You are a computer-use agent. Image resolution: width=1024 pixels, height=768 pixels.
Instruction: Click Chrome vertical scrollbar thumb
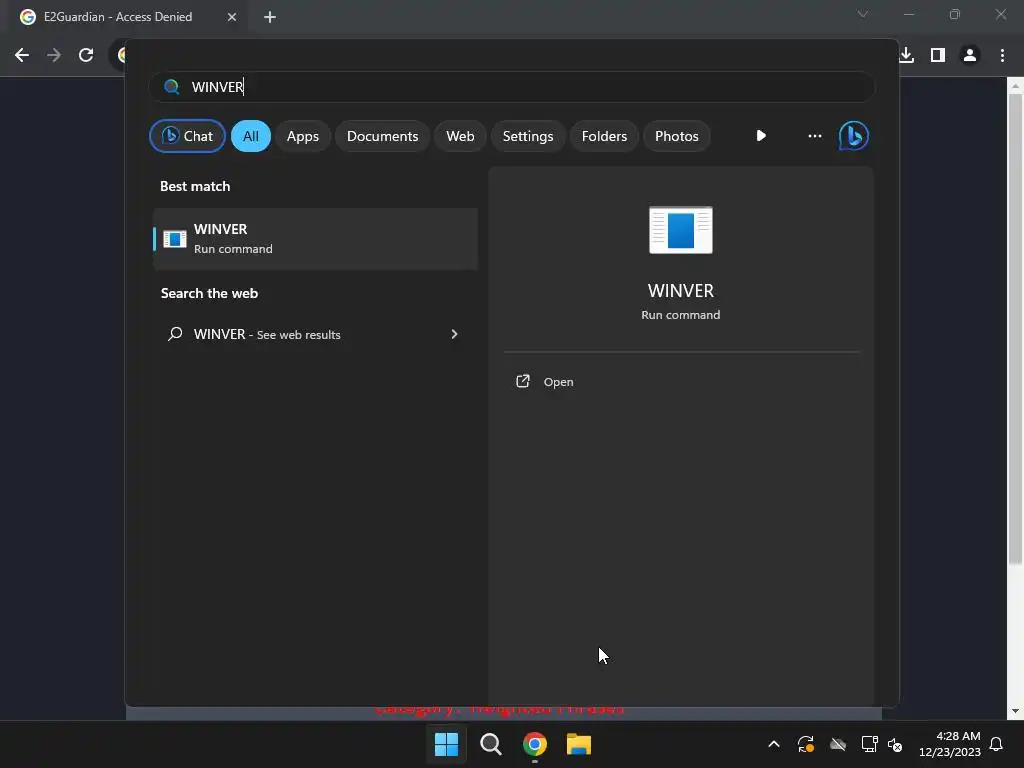tap(1015, 328)
